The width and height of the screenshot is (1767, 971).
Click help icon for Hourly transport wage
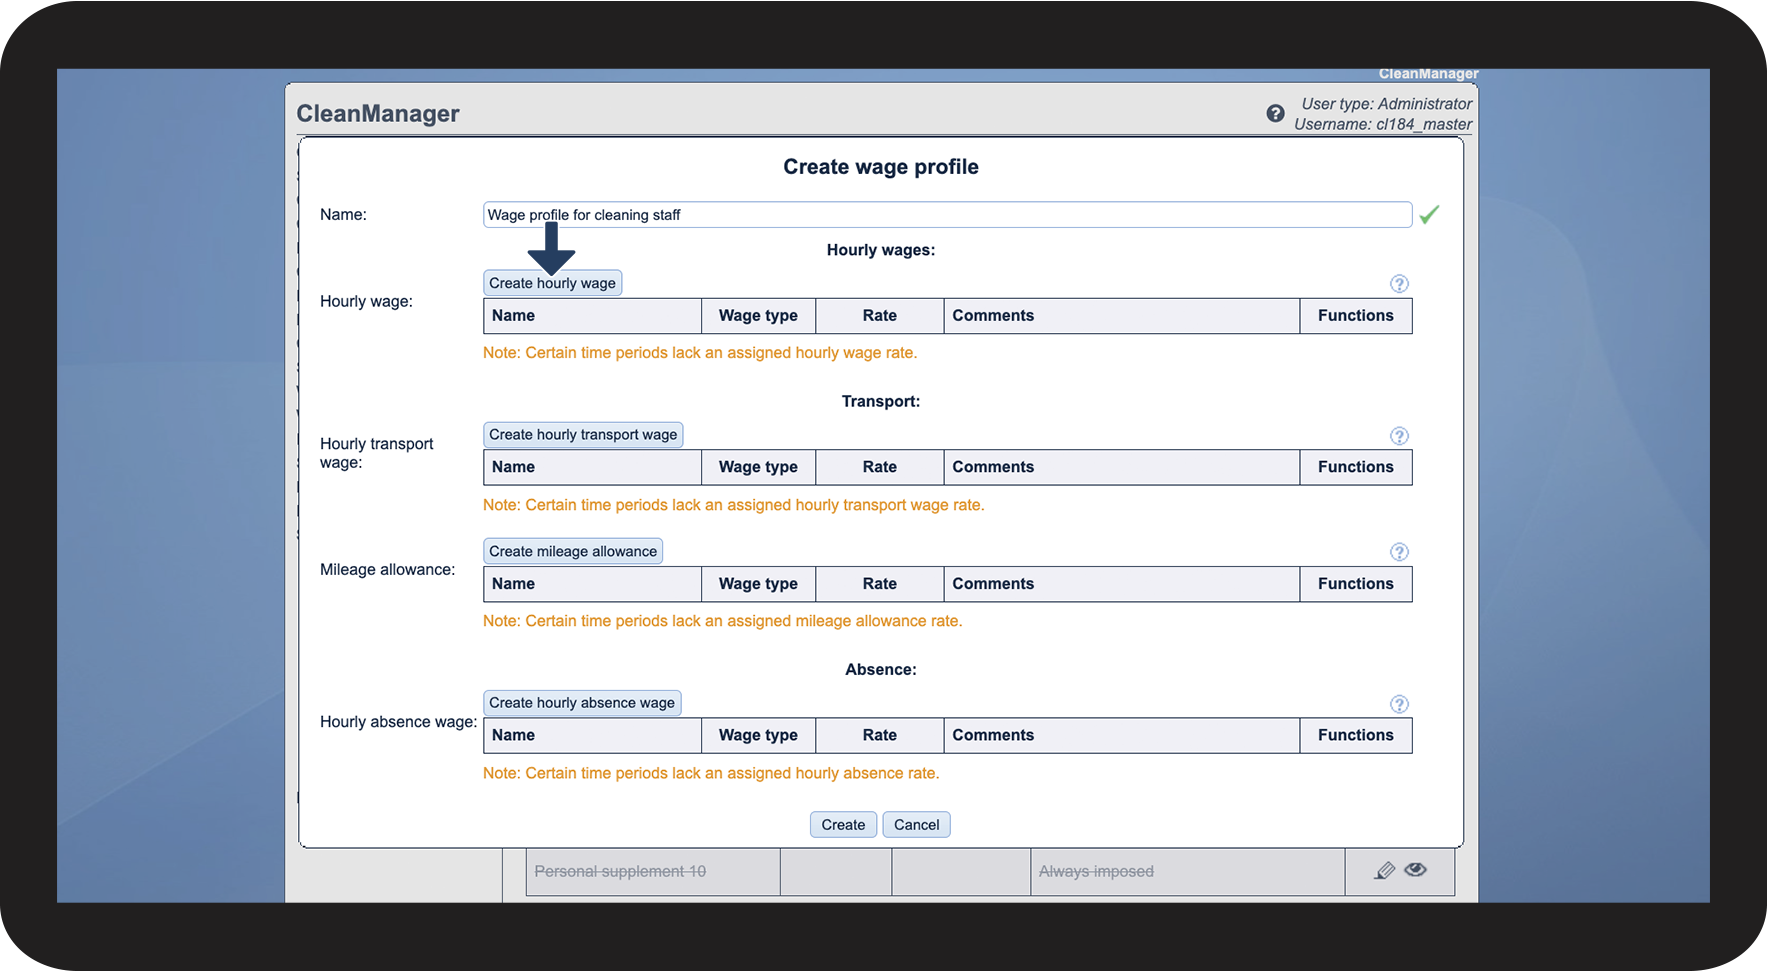pyautogui.click(x=1399, y=436)
